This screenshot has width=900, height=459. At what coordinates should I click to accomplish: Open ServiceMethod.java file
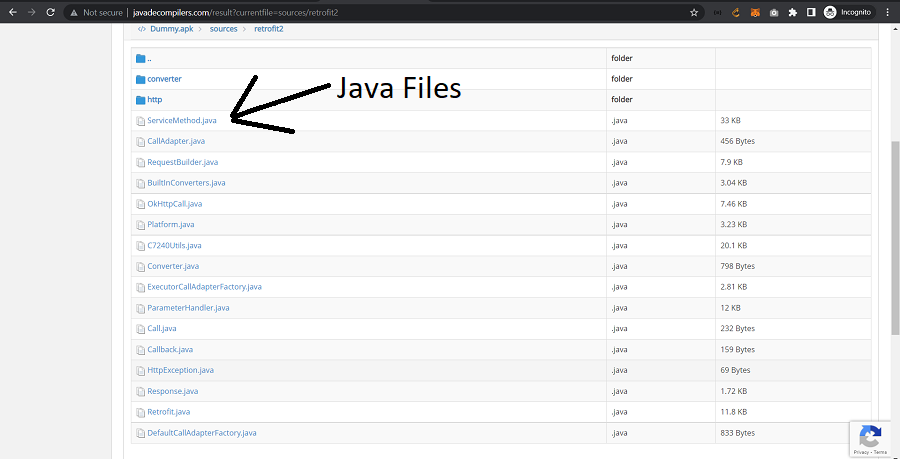[182, 120]
